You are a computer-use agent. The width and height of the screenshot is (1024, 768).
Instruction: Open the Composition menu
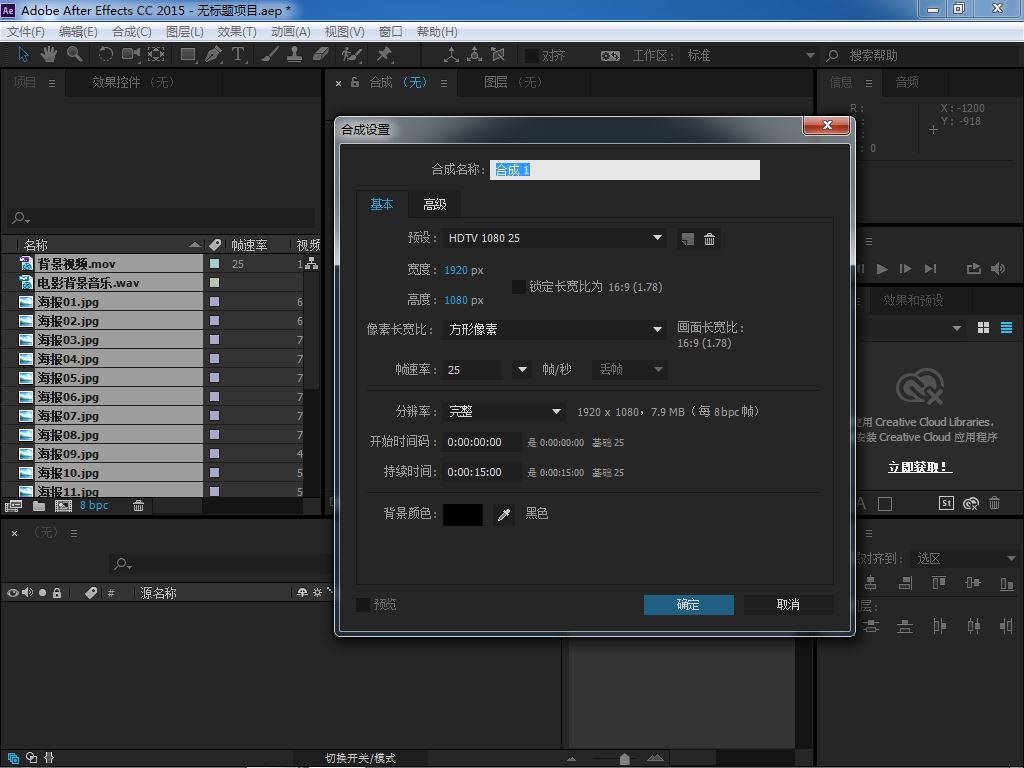click(x=132, y=31)
